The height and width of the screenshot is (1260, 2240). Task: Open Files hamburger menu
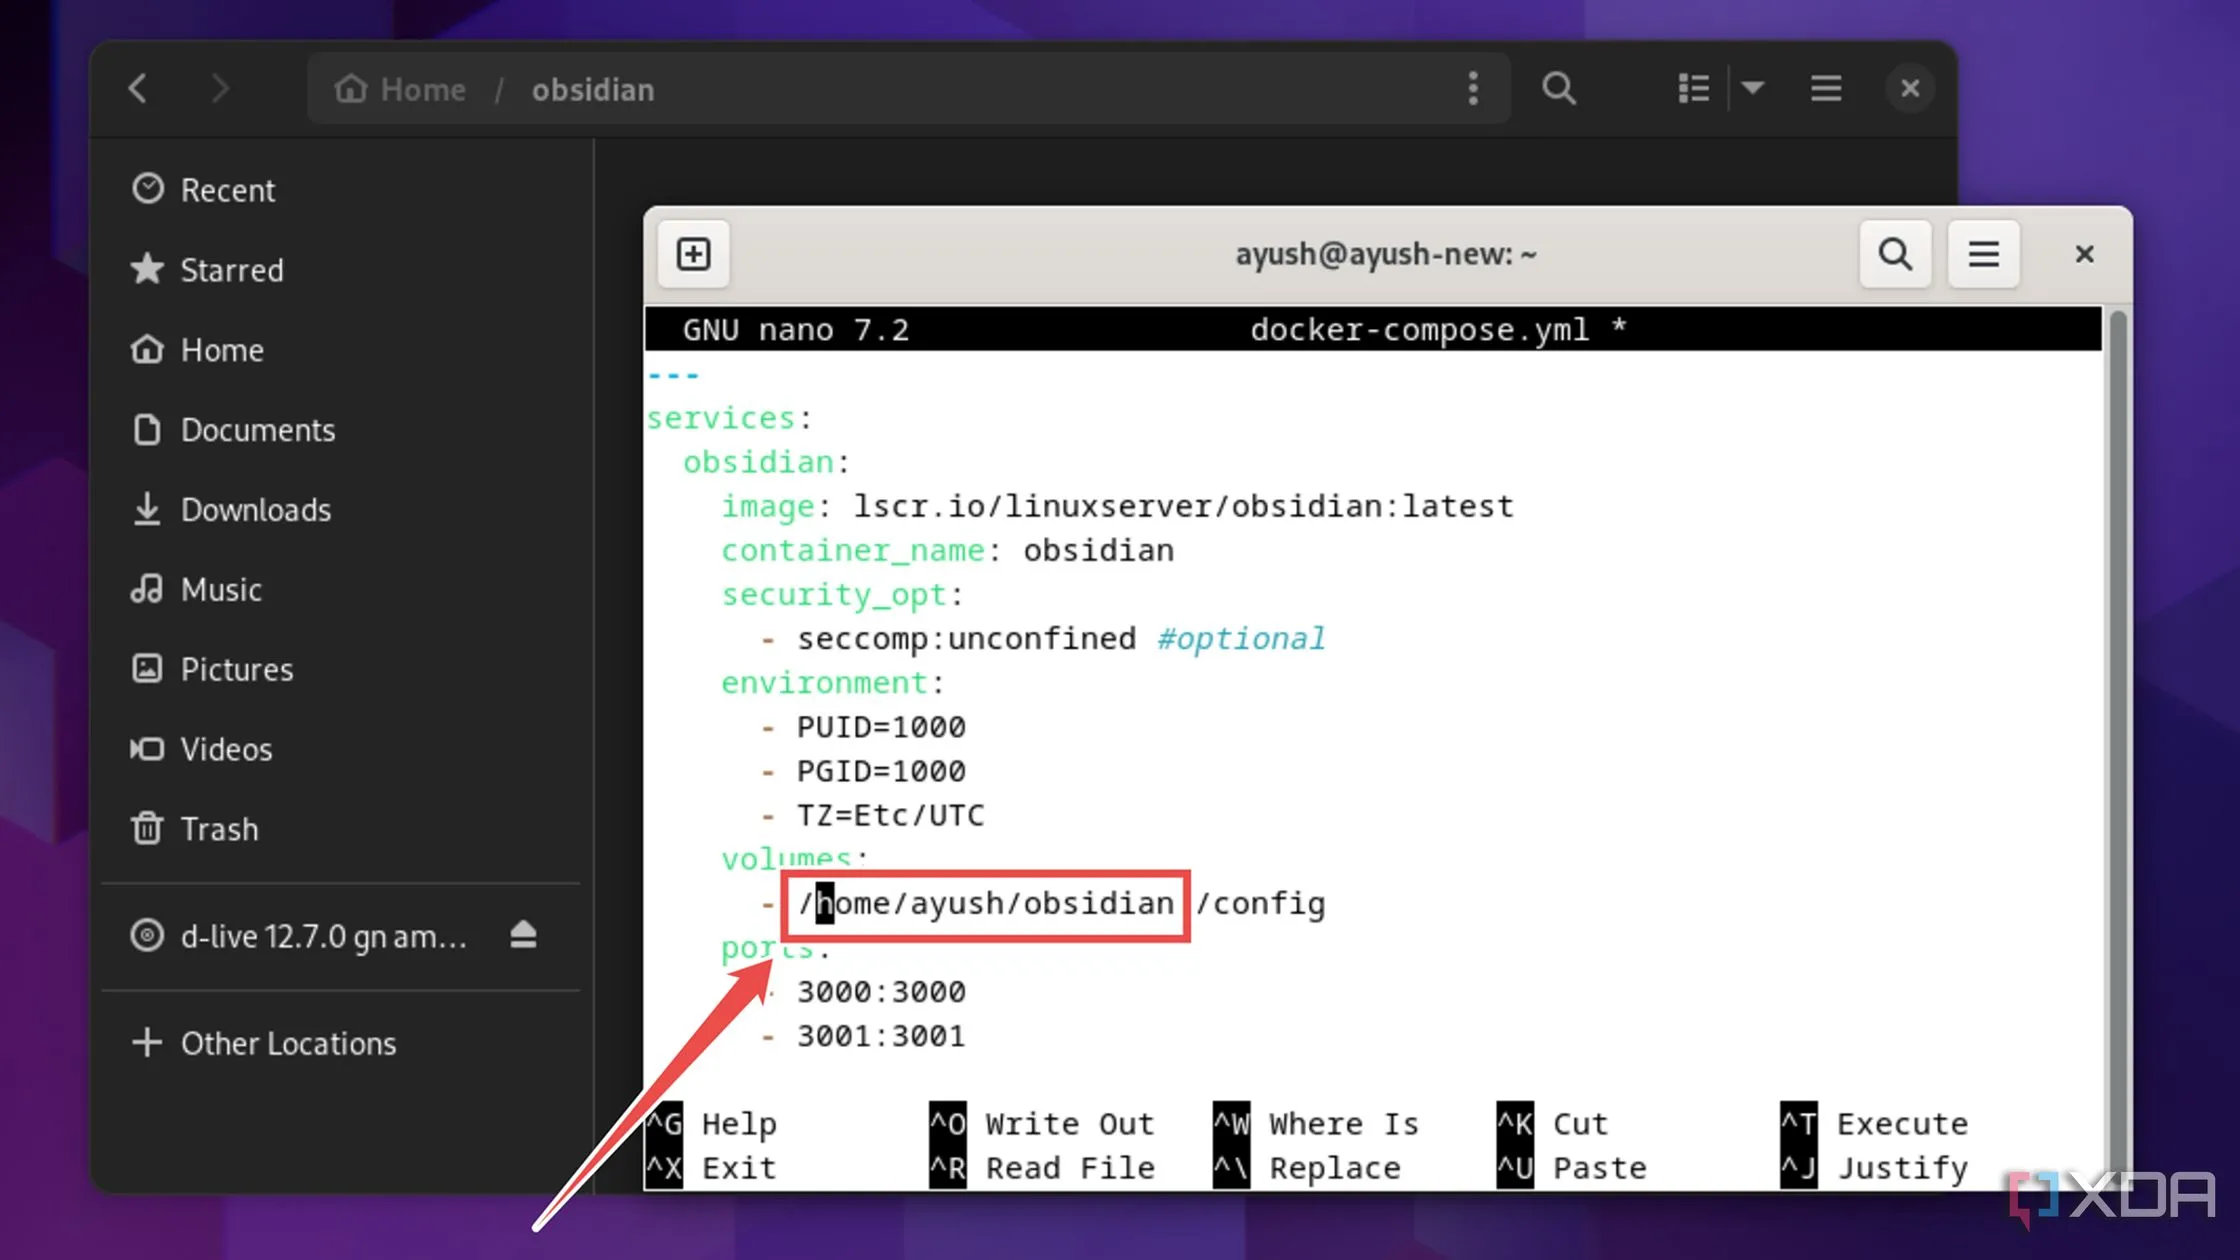pos(1826,89)
